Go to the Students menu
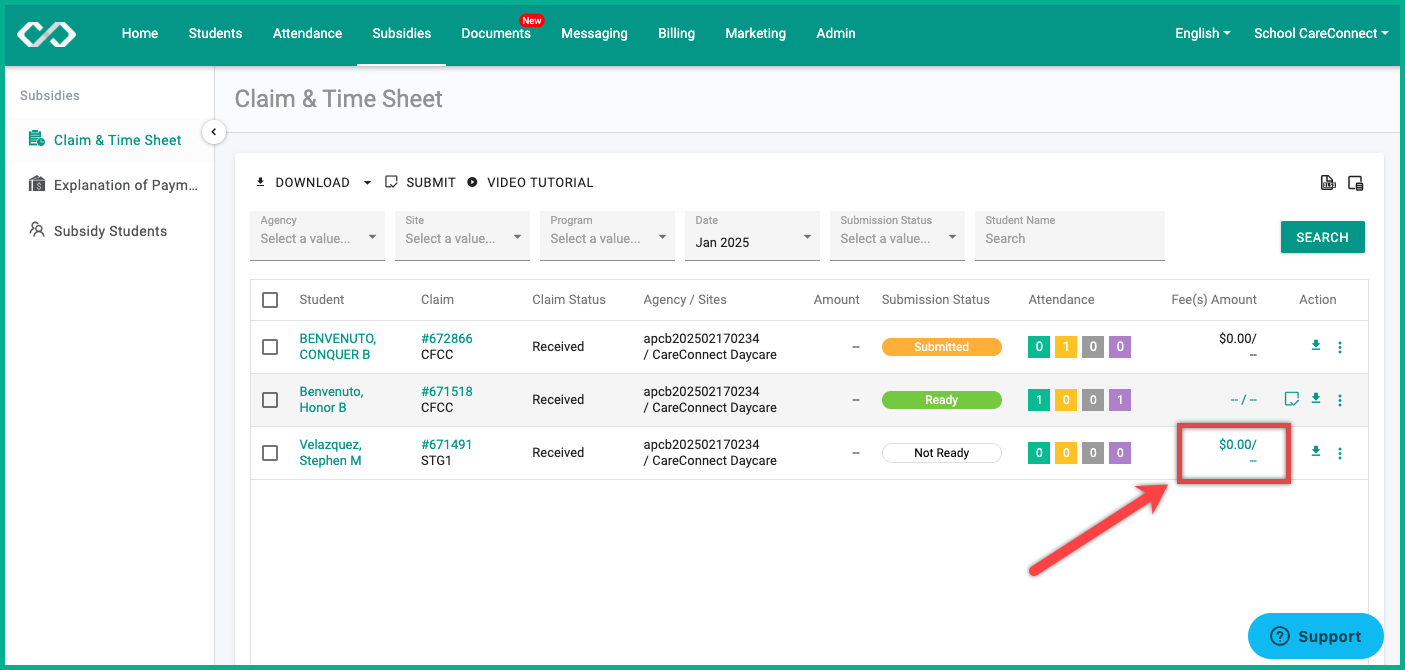 pyautogui.click(x=215, y=33)
